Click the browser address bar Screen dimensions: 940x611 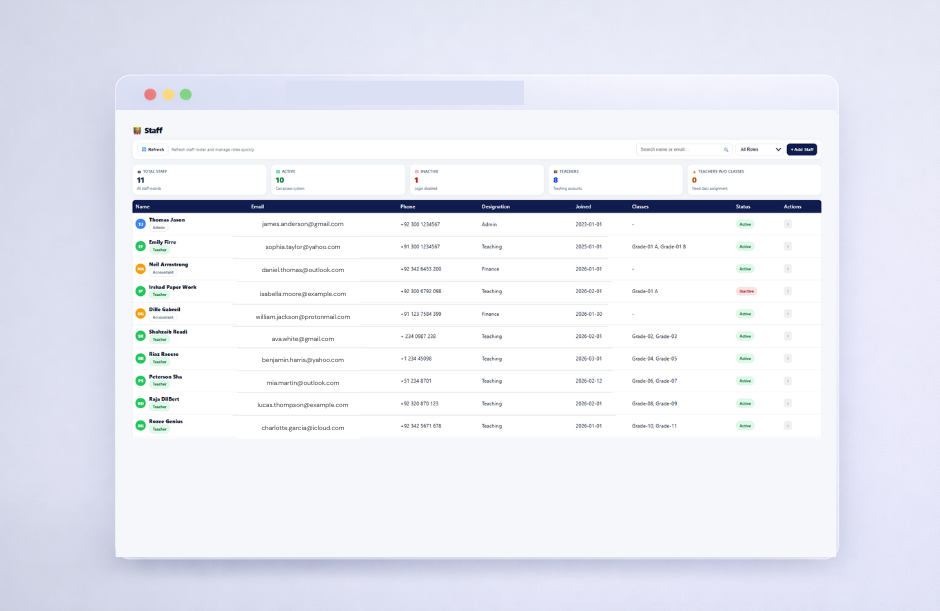[x=405, y=93]
